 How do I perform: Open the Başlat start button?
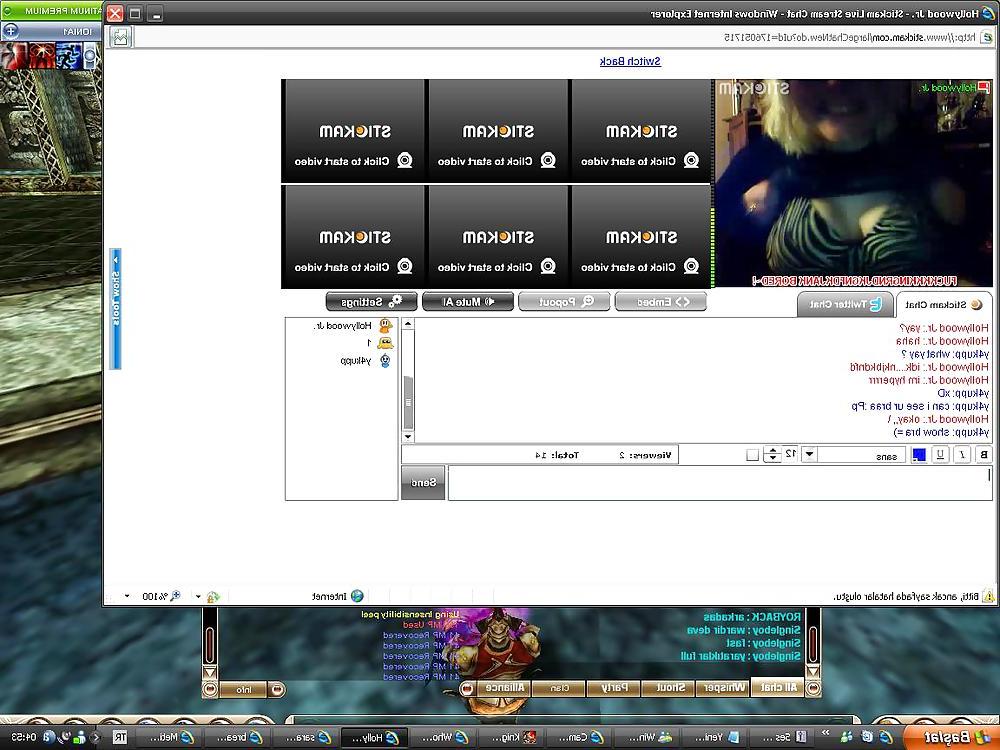951,737
